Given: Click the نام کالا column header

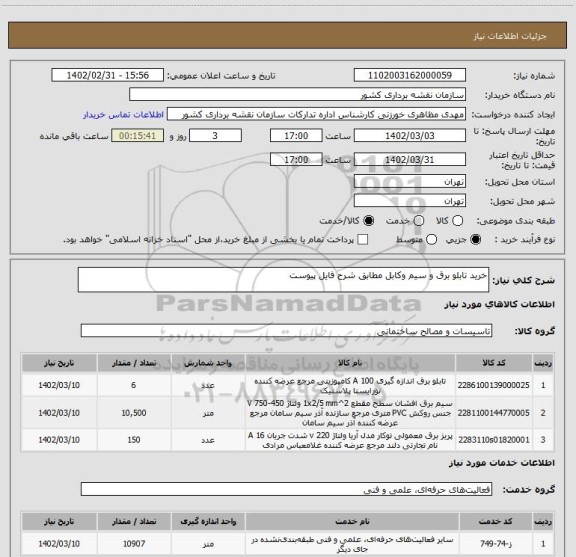Looking at the screenshot, I should [350, 363].
